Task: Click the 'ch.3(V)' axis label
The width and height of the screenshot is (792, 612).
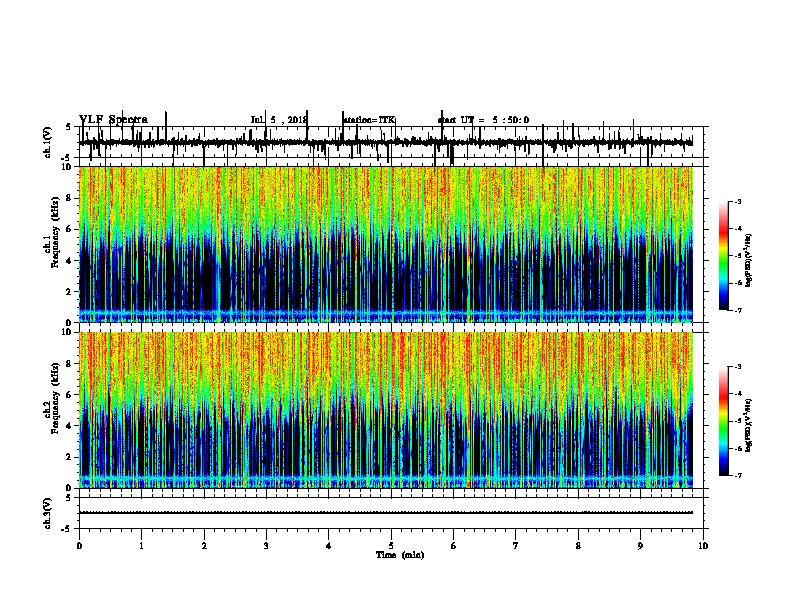Action: pyautogui.click(x=47, y=513)
